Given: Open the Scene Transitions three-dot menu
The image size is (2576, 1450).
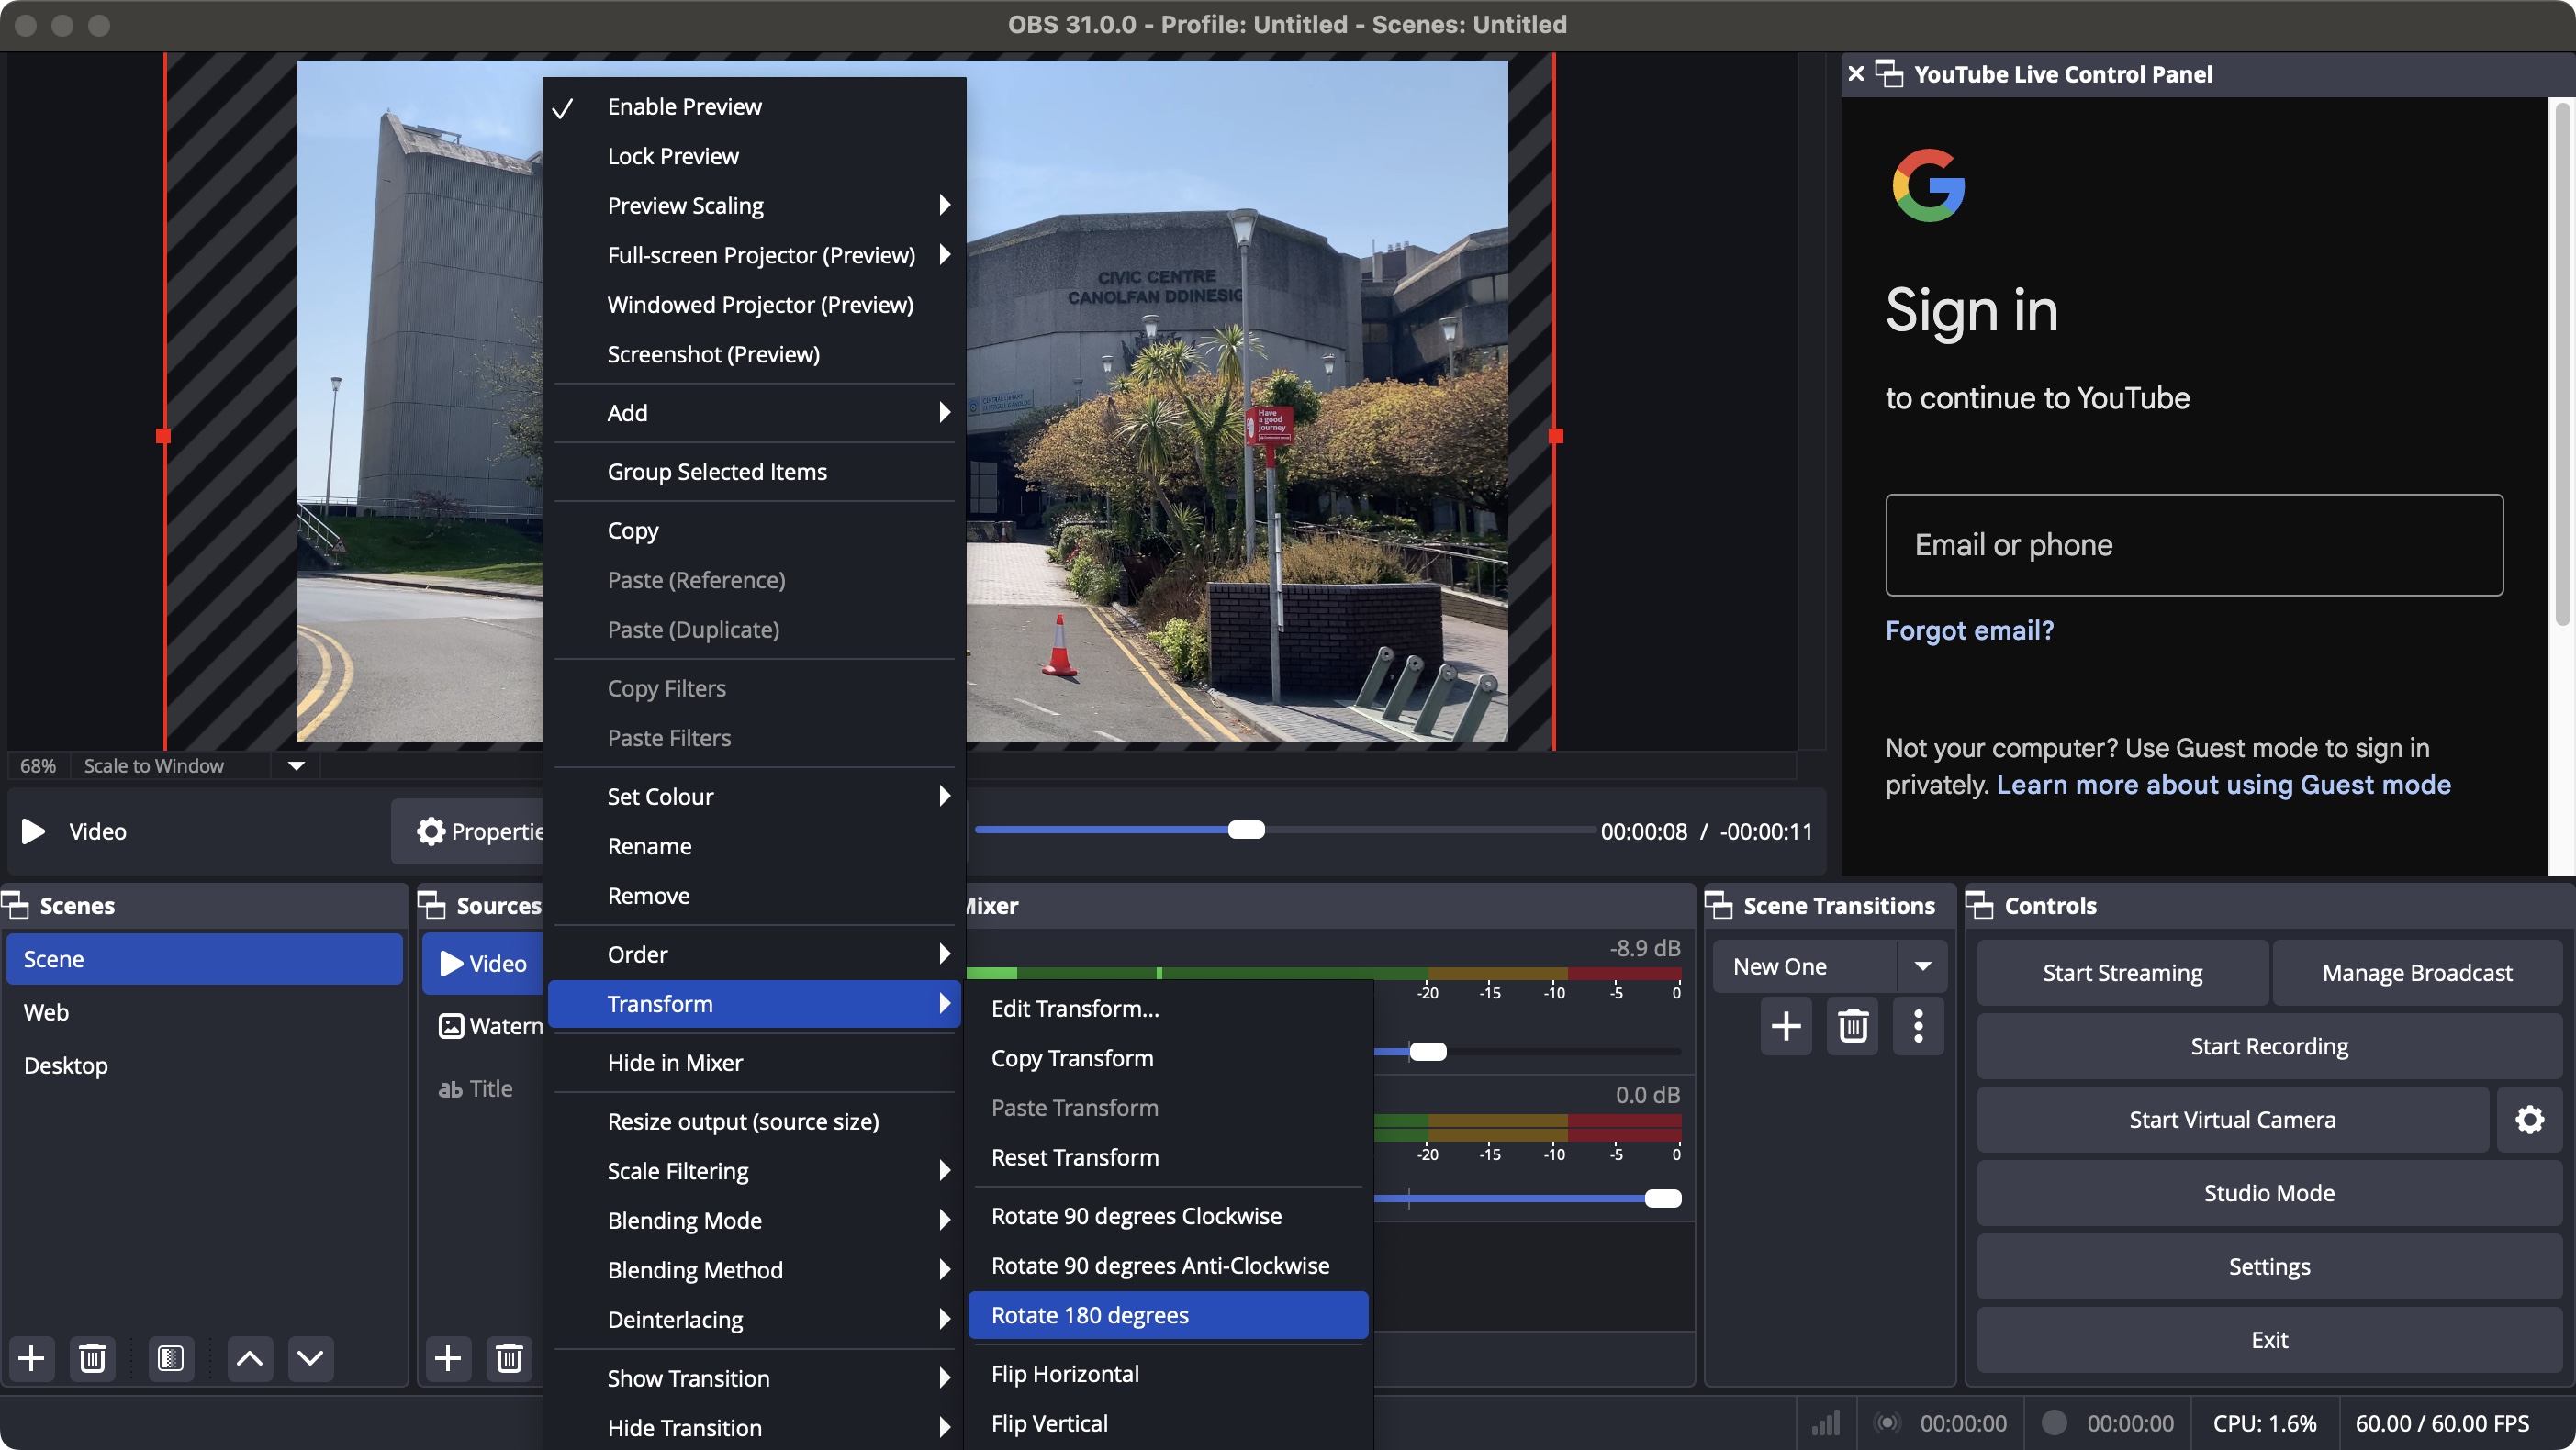Looking at the screenshot, I should click(x=1917, y=1026).
